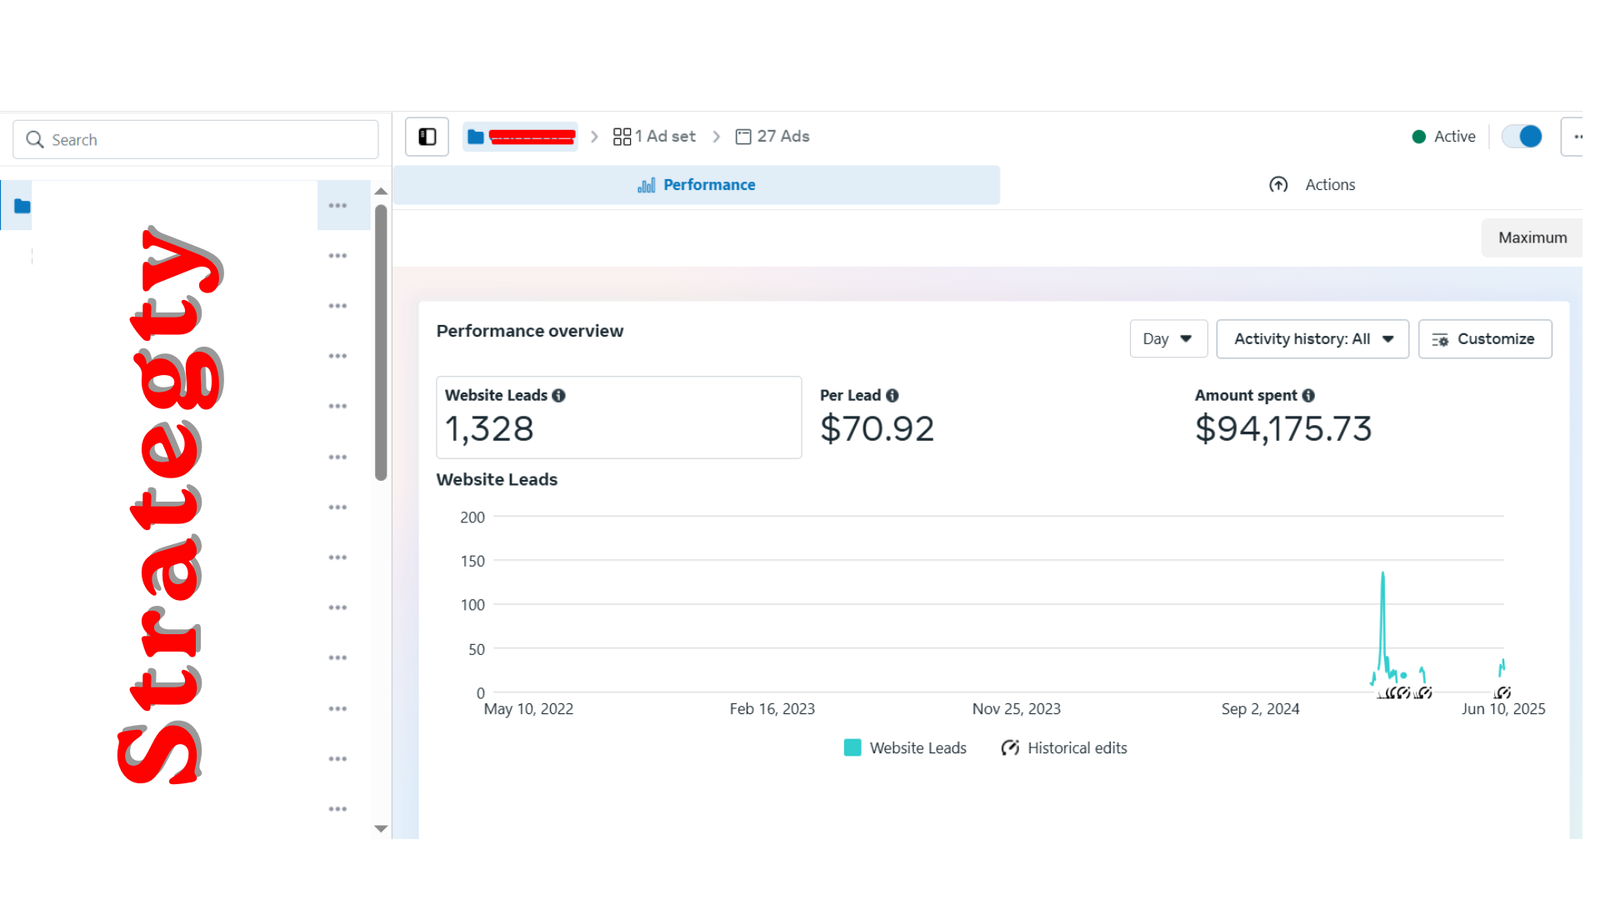This screenshot has width=1600, height=900.
Task: Click the Customize button
Action: point(1485,339)
